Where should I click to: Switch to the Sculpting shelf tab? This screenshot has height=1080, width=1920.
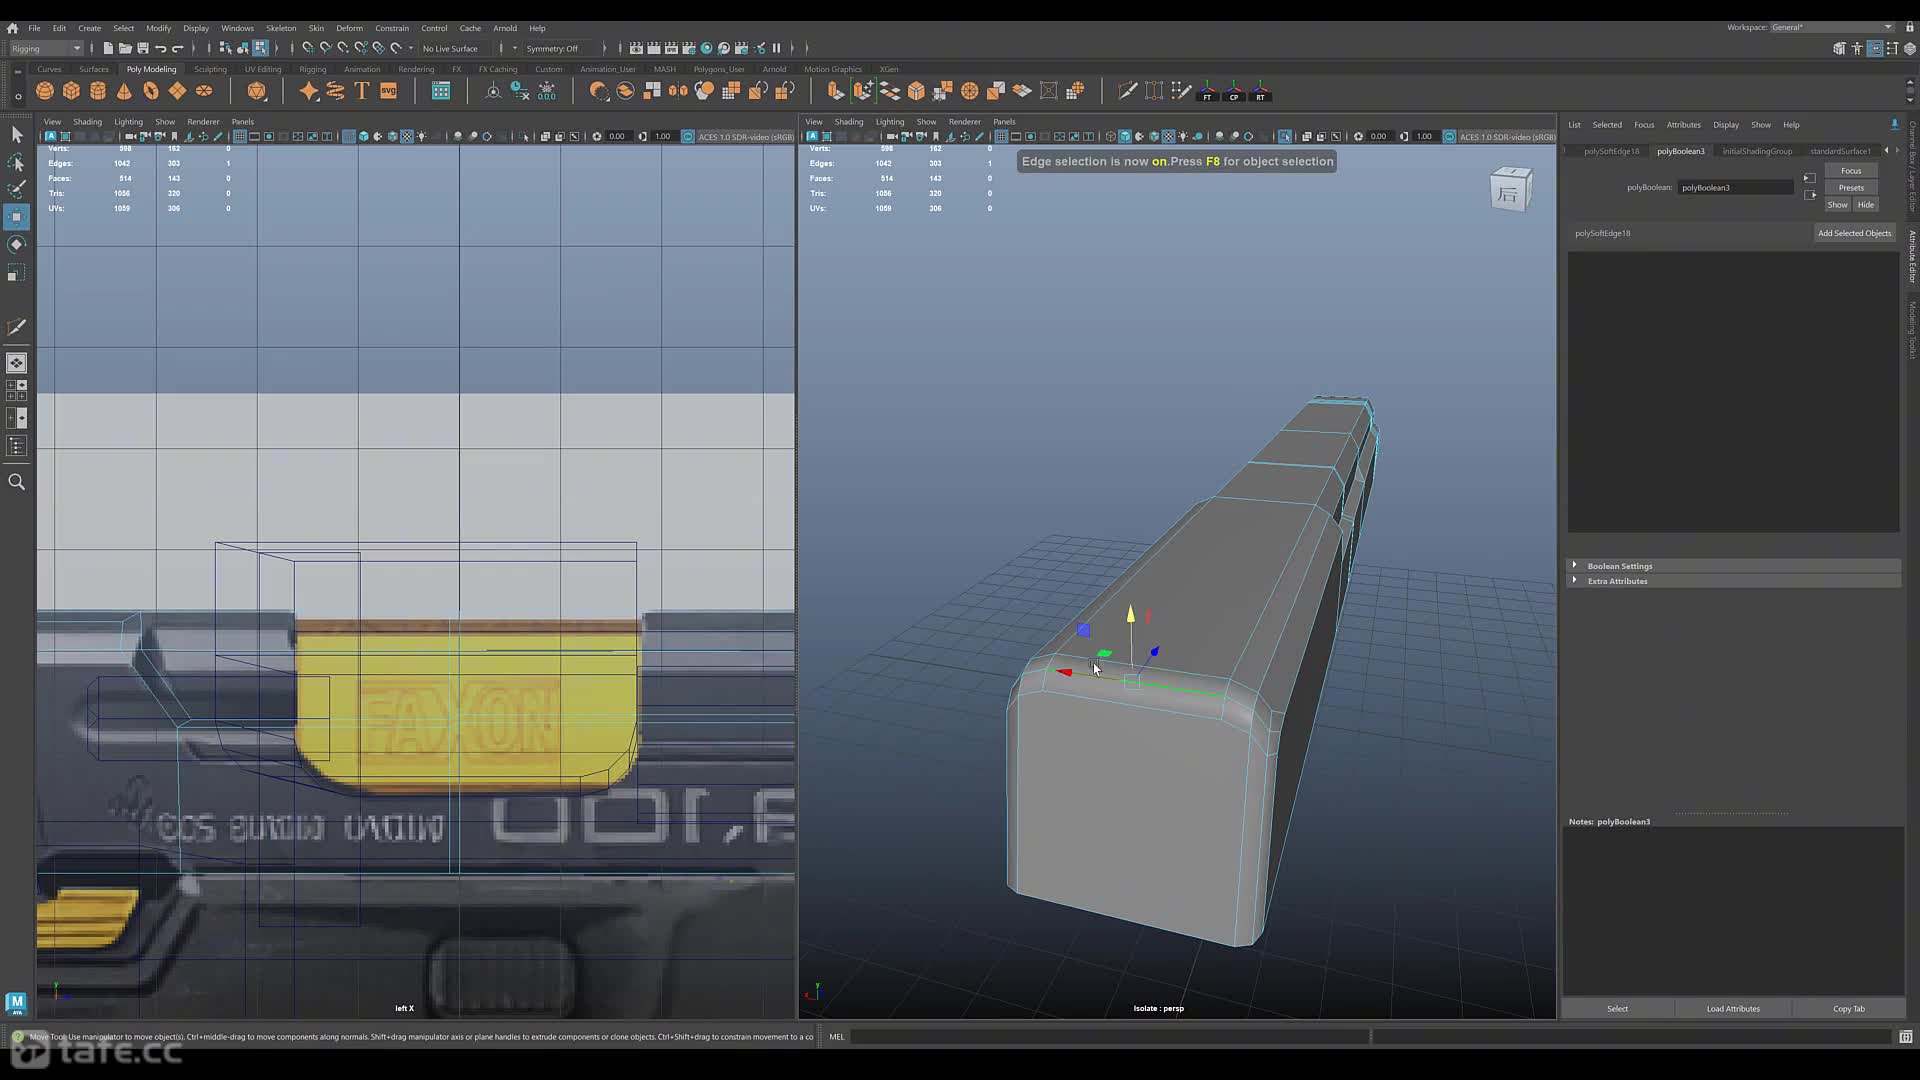click(210, 69)
